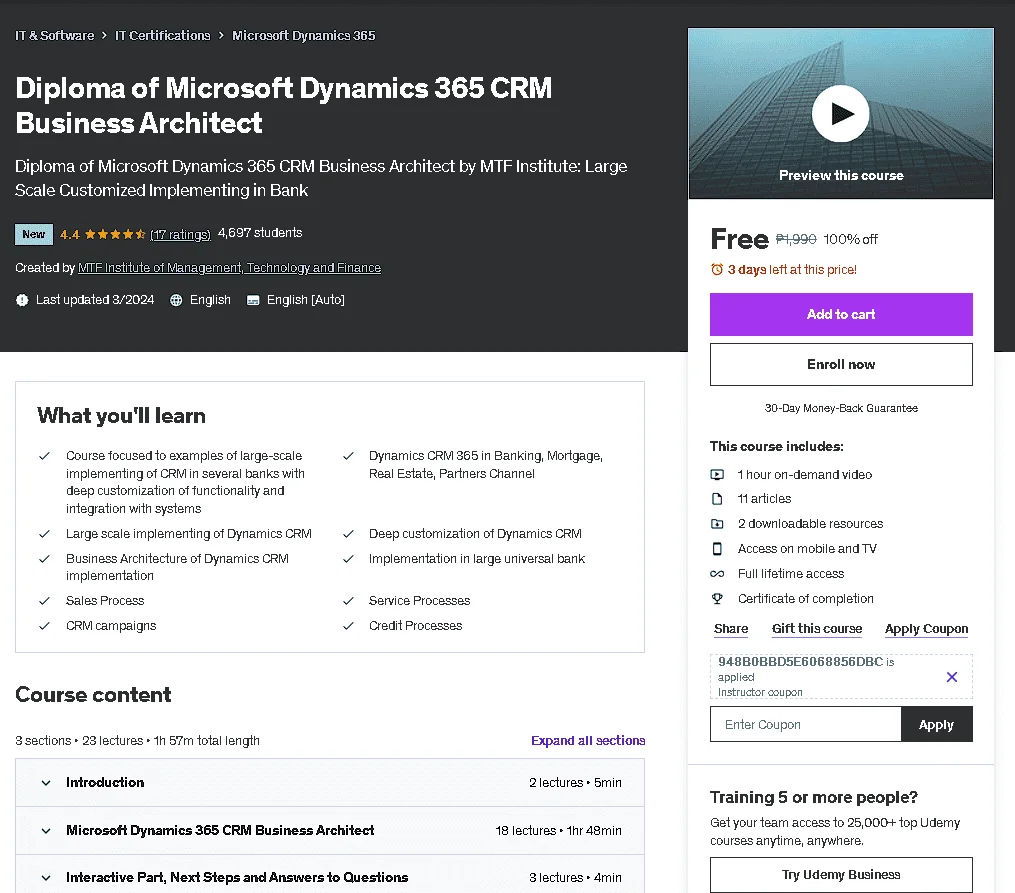
Task: Click the lifetime access infinity icon
Action: point(717,574)
